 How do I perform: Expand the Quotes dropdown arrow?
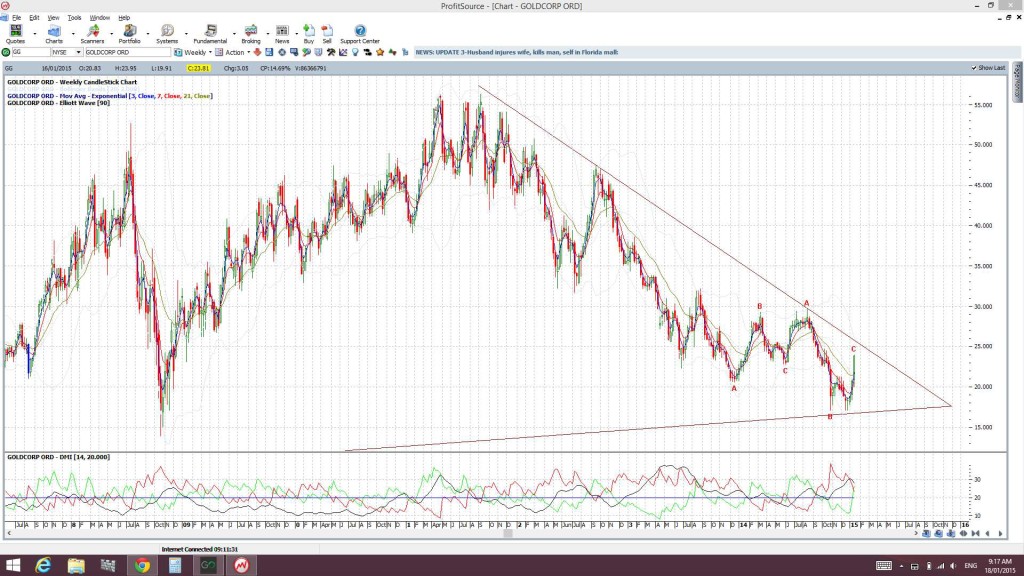[x=35, y=33]
